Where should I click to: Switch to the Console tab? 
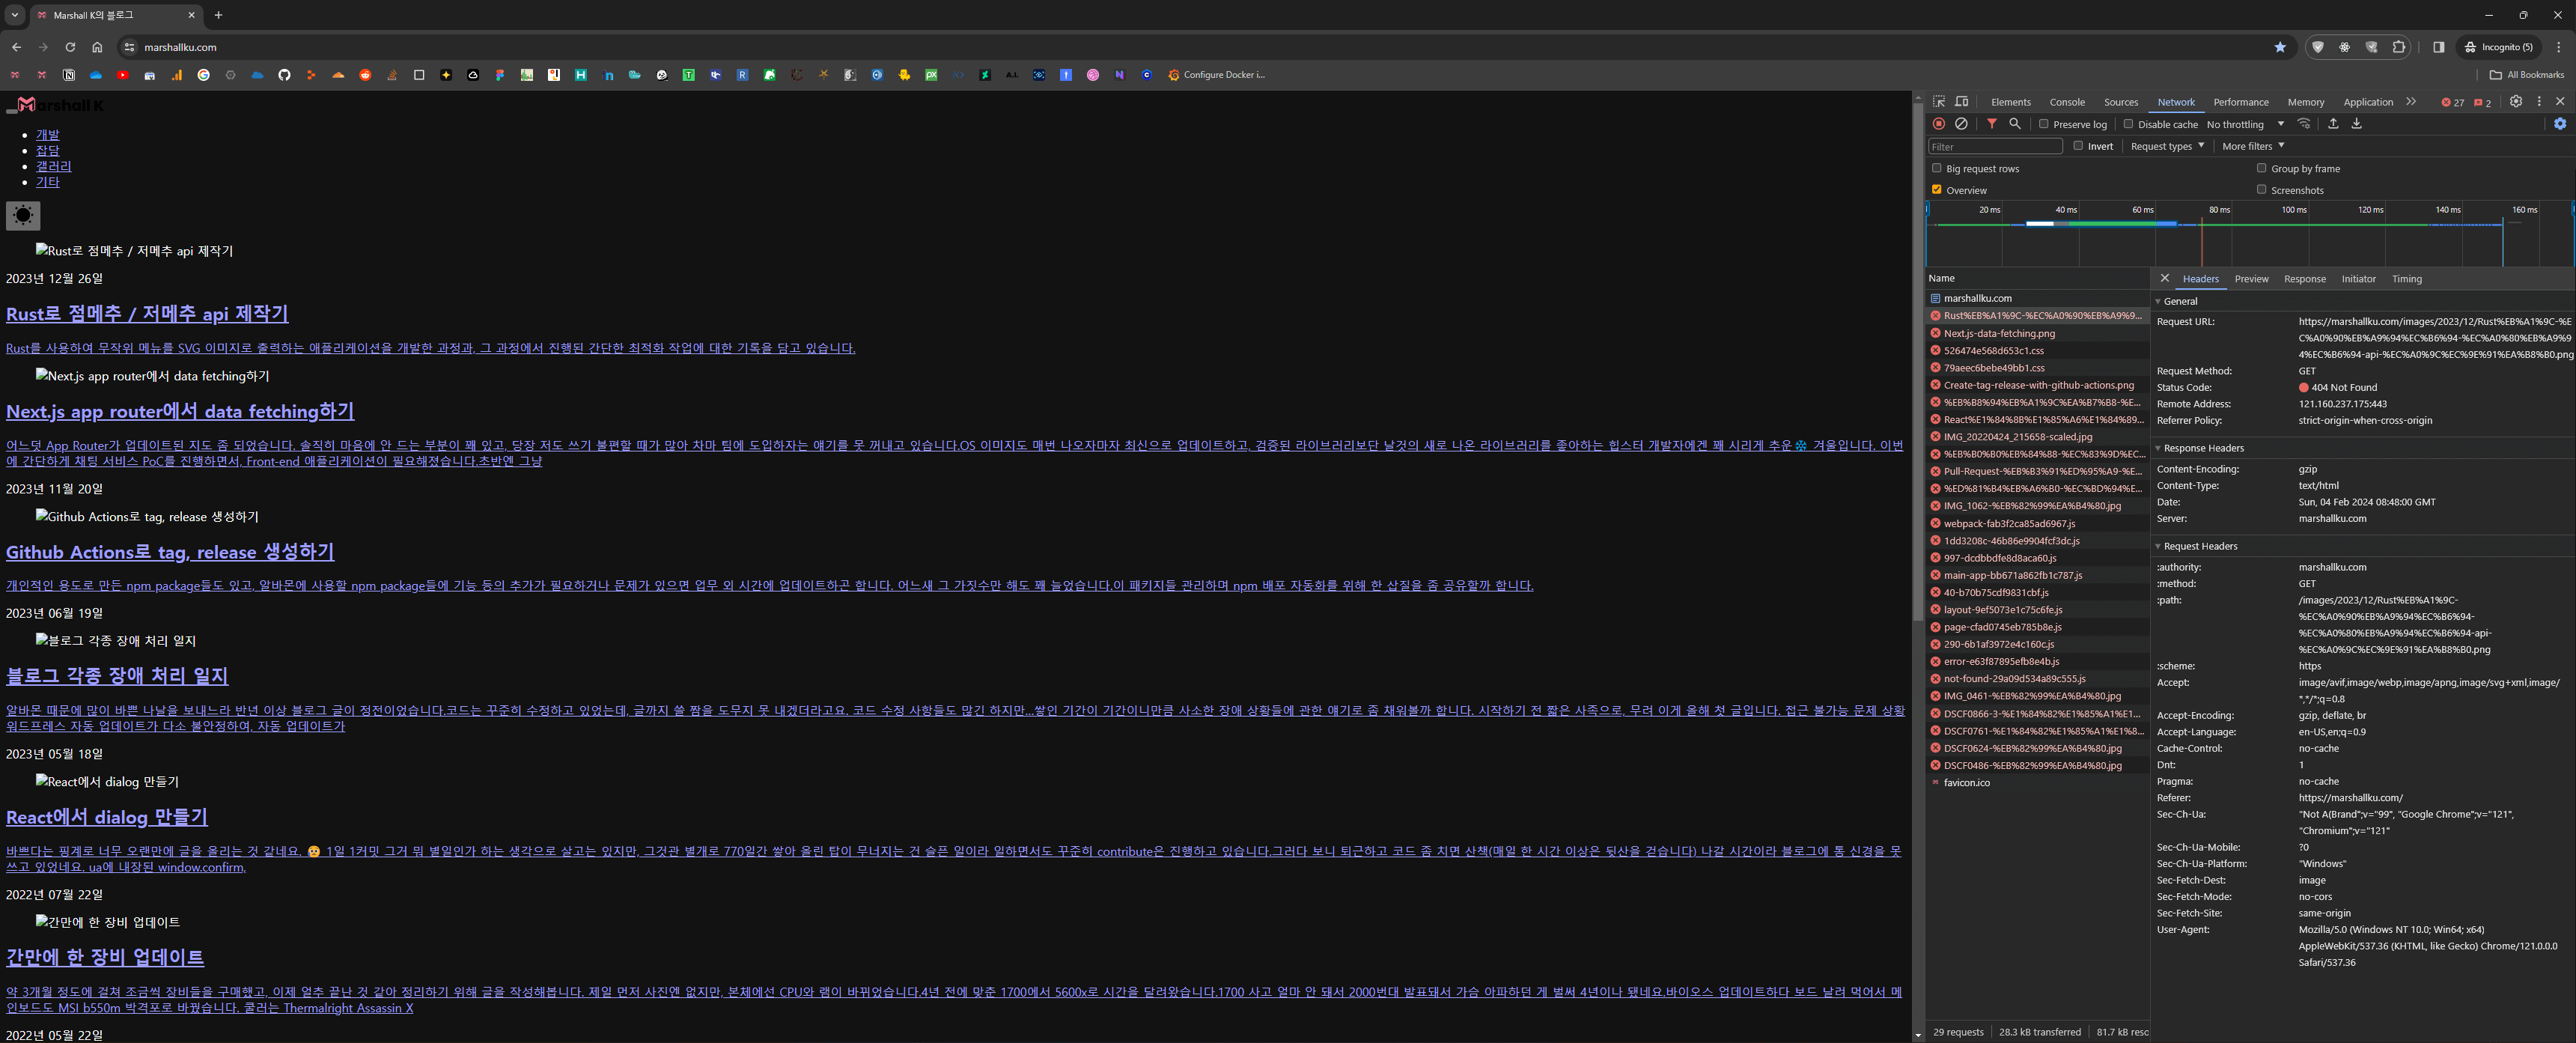pyautogui.click(x=2066, y=102)
